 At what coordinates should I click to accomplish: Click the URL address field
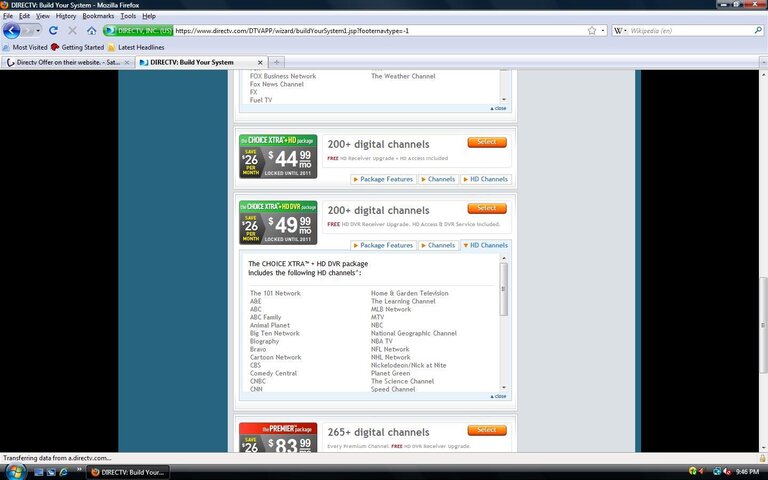point(380,30)
